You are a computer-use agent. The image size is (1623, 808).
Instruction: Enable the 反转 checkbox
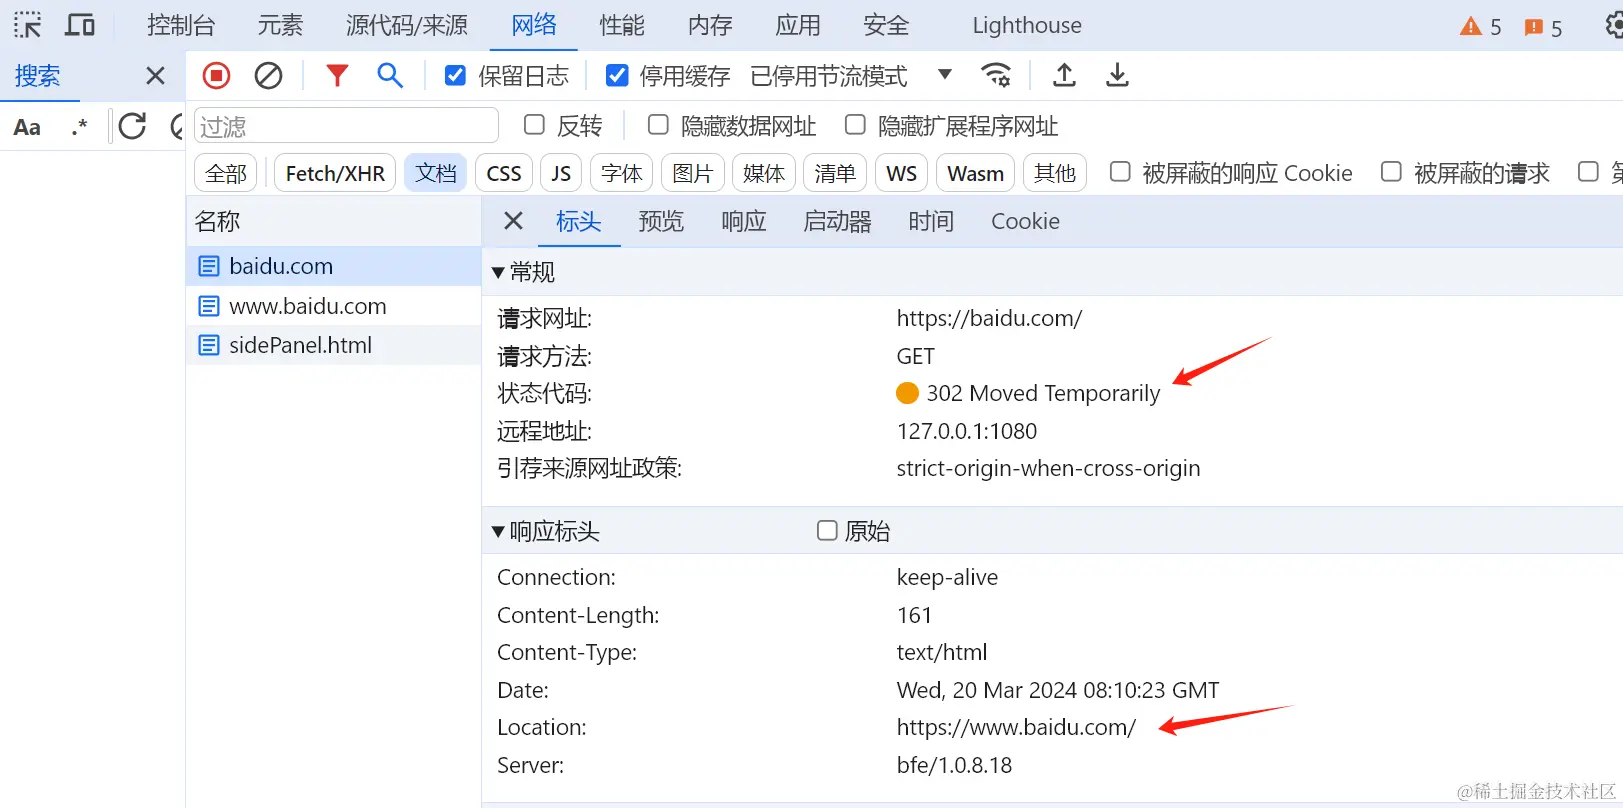(534, 125)
